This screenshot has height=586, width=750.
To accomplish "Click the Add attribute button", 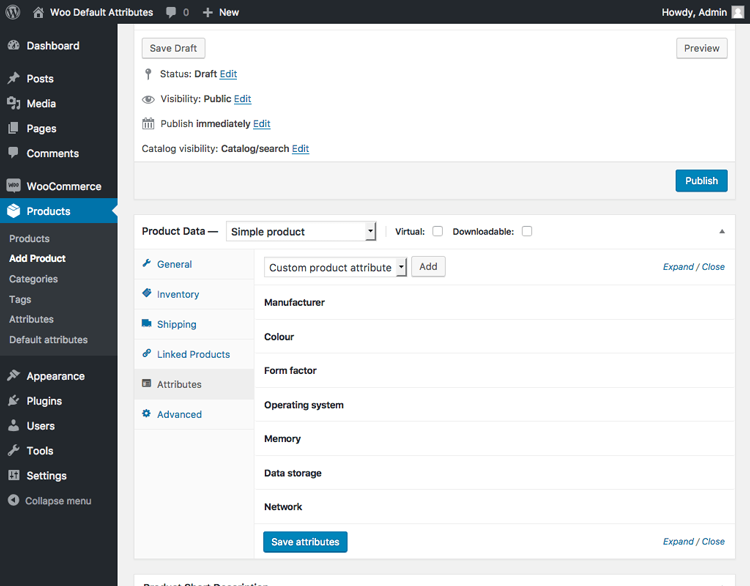I will point(428,266).
